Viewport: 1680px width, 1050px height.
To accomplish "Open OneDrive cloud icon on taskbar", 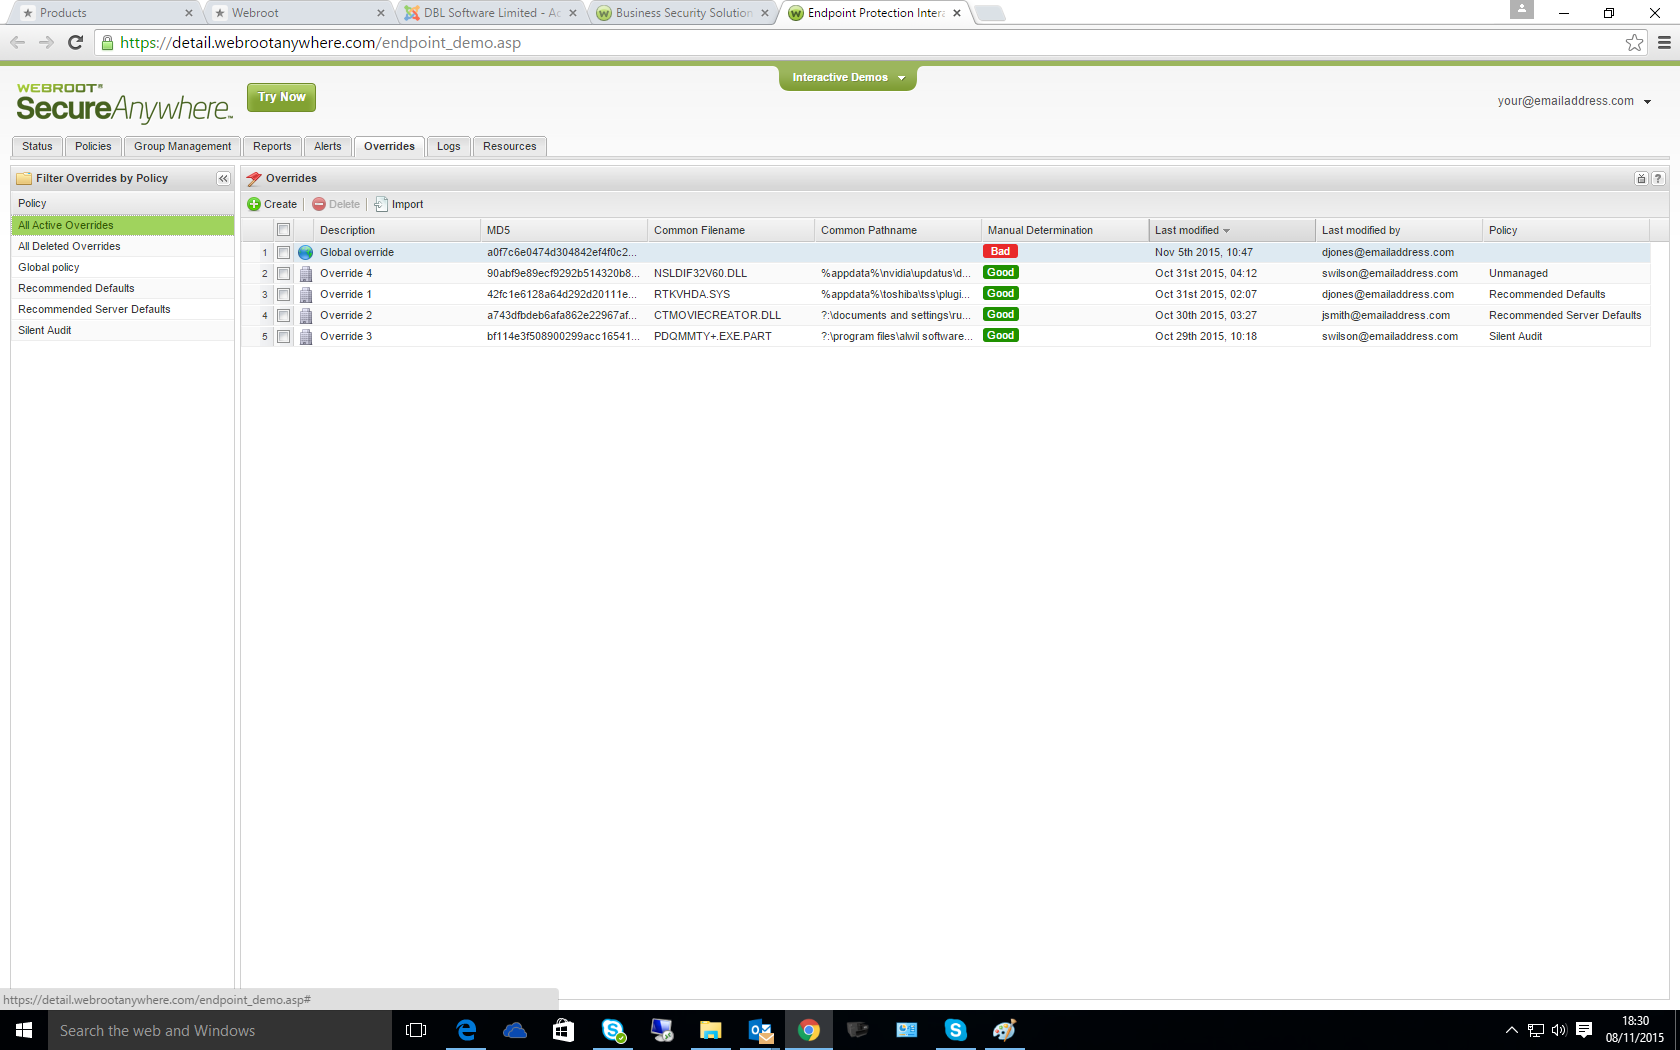I will (515, 1030).
